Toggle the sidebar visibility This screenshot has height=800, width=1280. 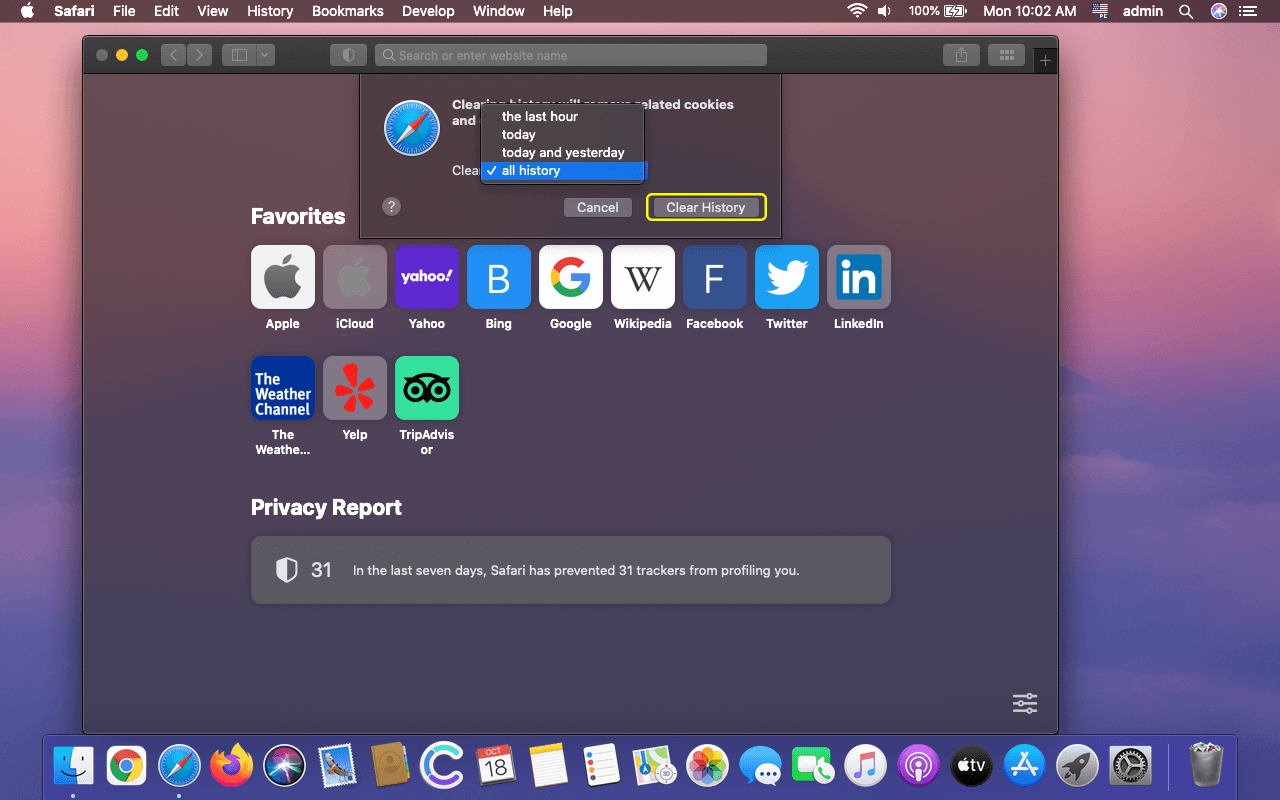[x=238, y=55]
